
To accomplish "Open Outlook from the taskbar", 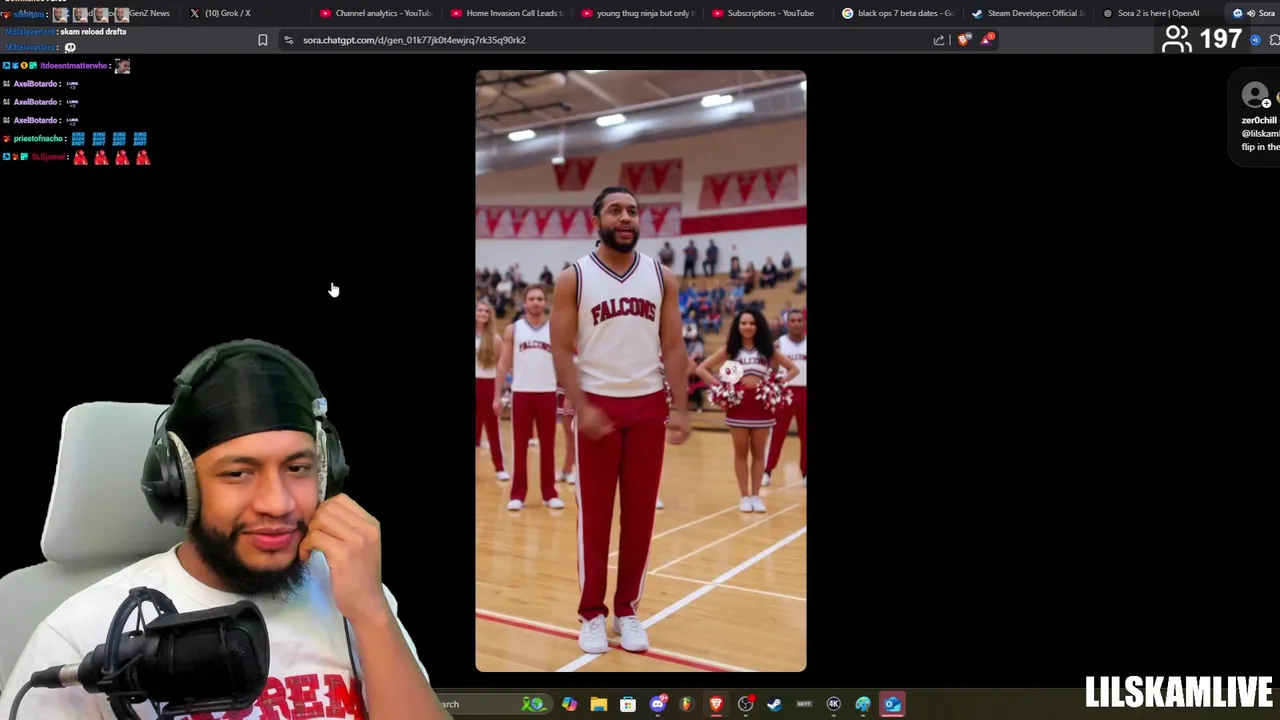I will pyautogui.click(x=892, y=704).
